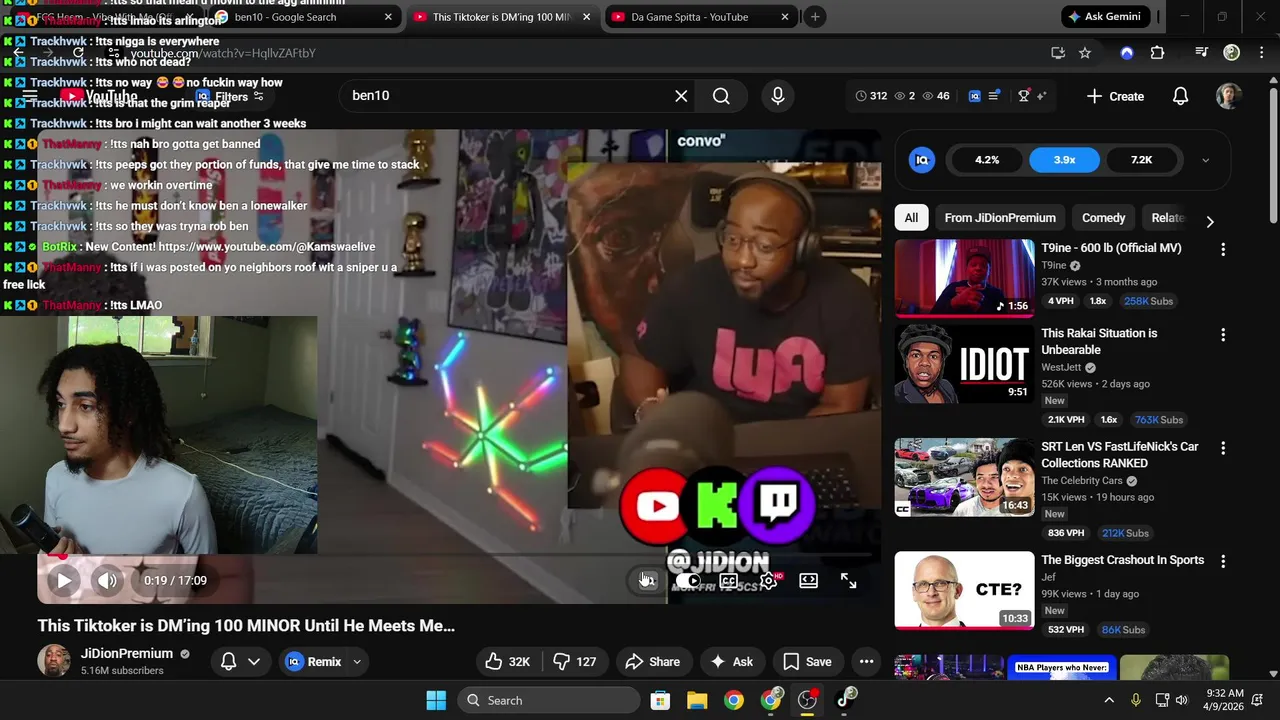Start voice search microphone icon

(777, 96)
